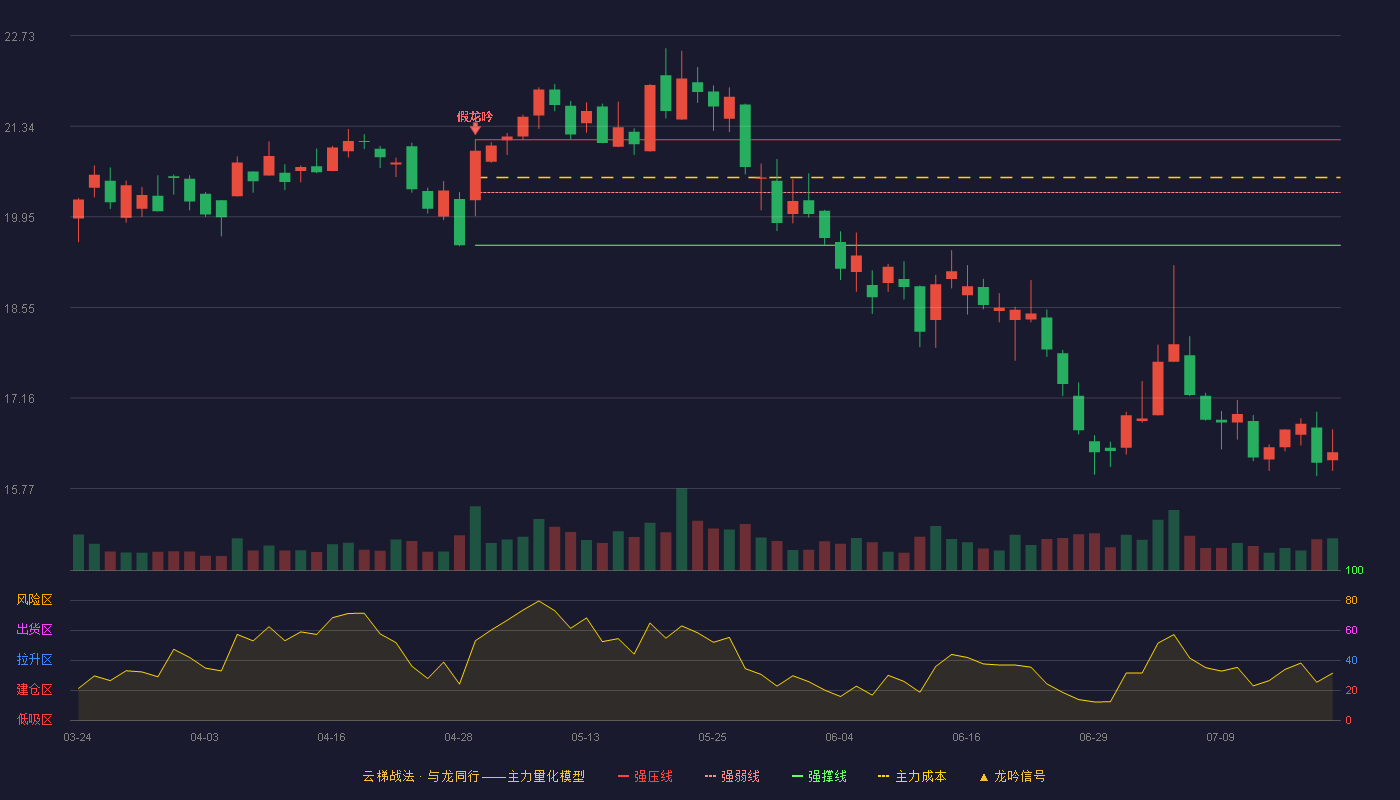Click the tallest volume bar
1400x800 pixels.
coord(681,529)
